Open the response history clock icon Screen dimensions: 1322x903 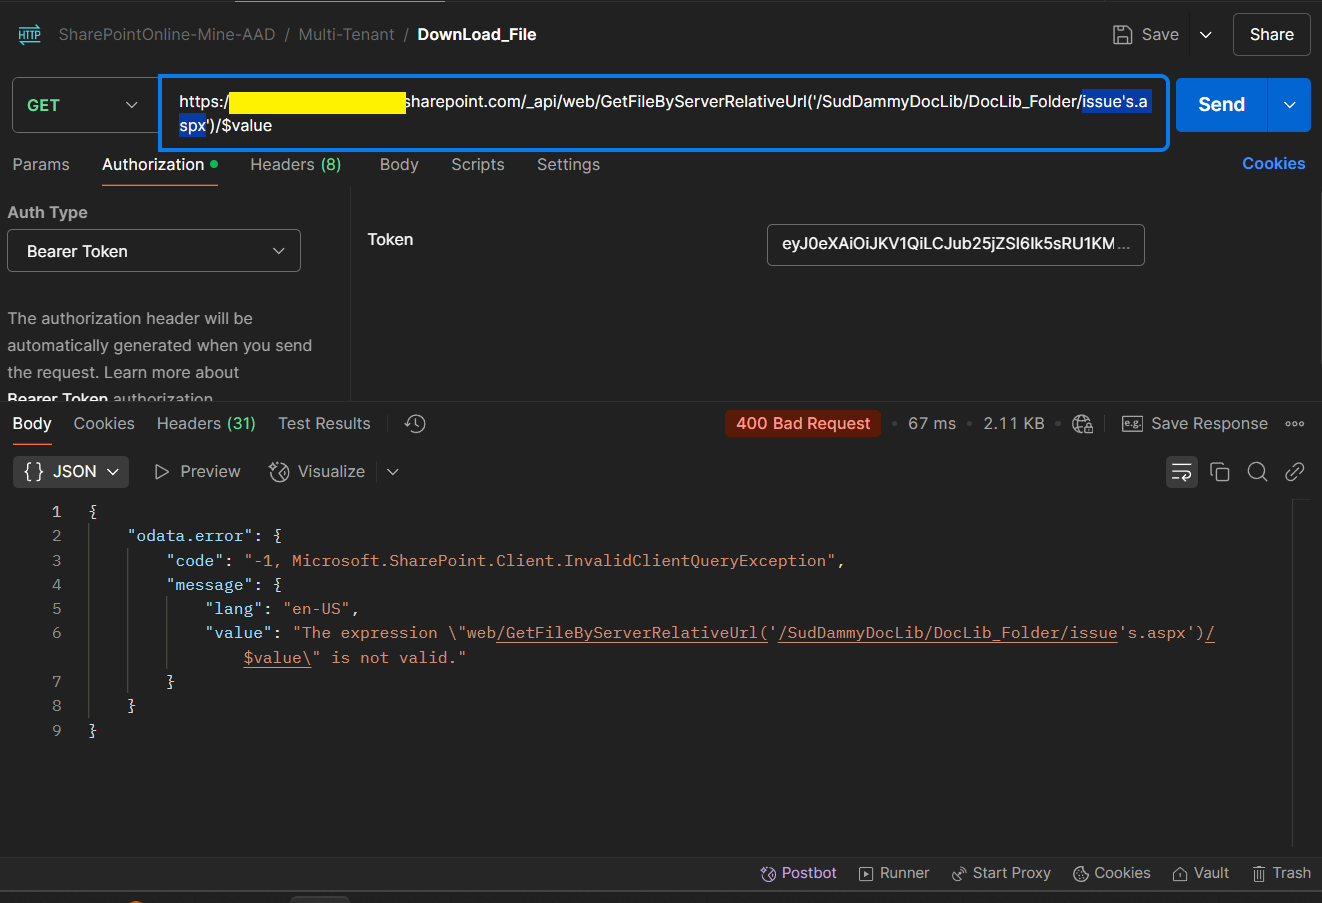(x=415, y=424)
